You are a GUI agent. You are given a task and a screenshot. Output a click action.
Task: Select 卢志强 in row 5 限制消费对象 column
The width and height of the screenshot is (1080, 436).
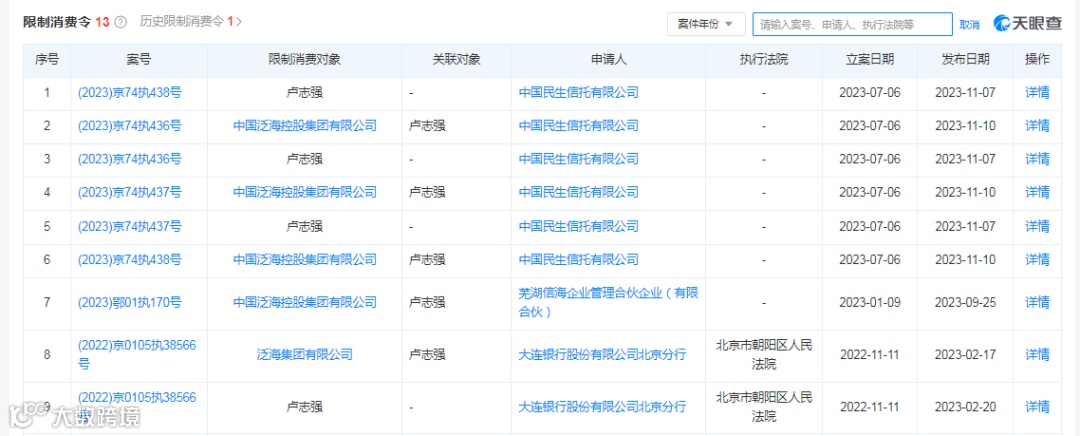coord(304,226)
